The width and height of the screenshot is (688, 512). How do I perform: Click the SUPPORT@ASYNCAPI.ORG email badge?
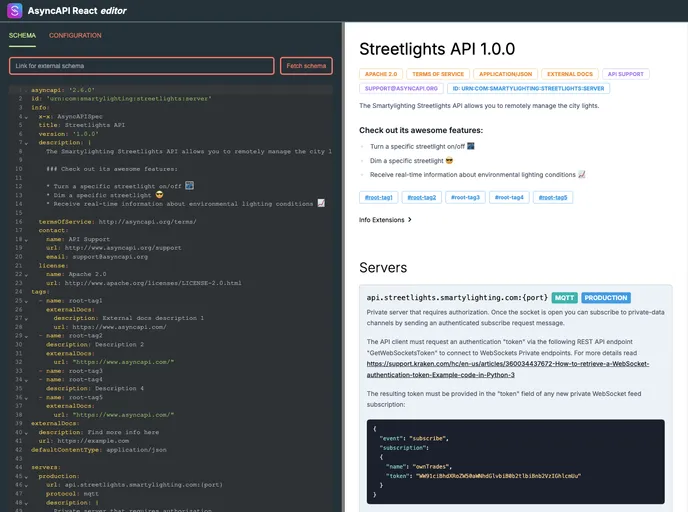pos(401,88)
